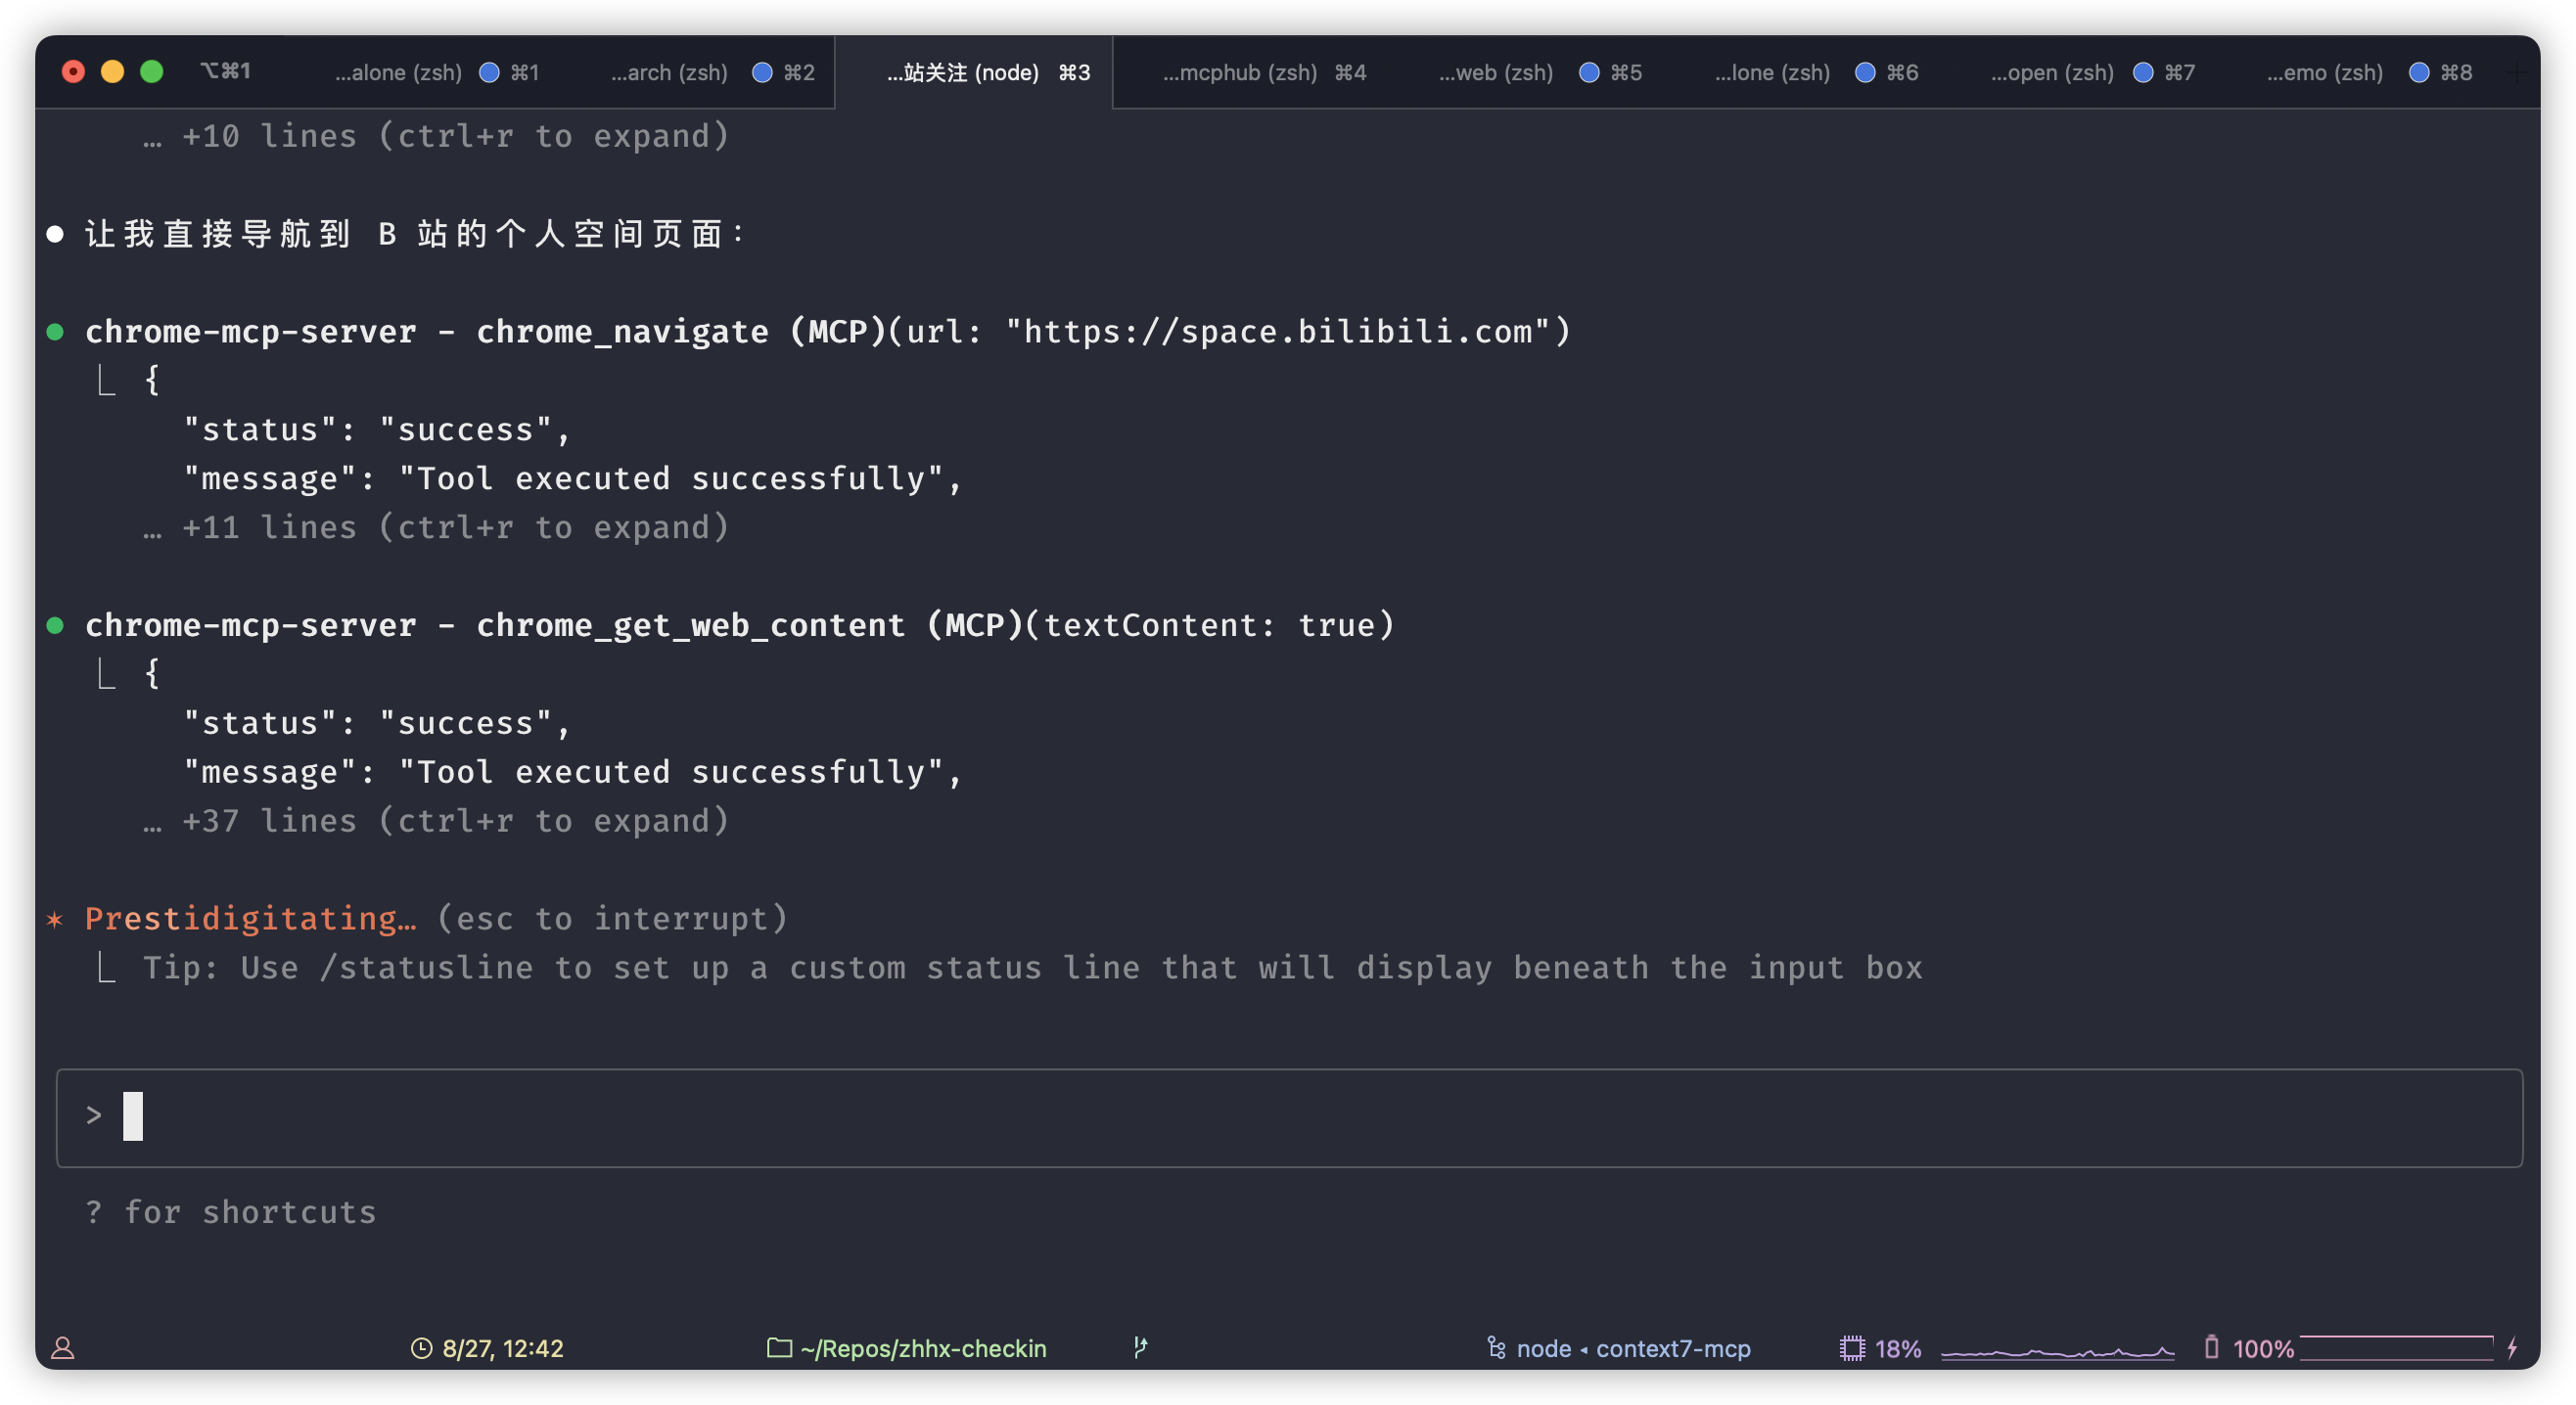
Task: Click the lightning charging icon at bottom right
Action: pos(2511,1348)
